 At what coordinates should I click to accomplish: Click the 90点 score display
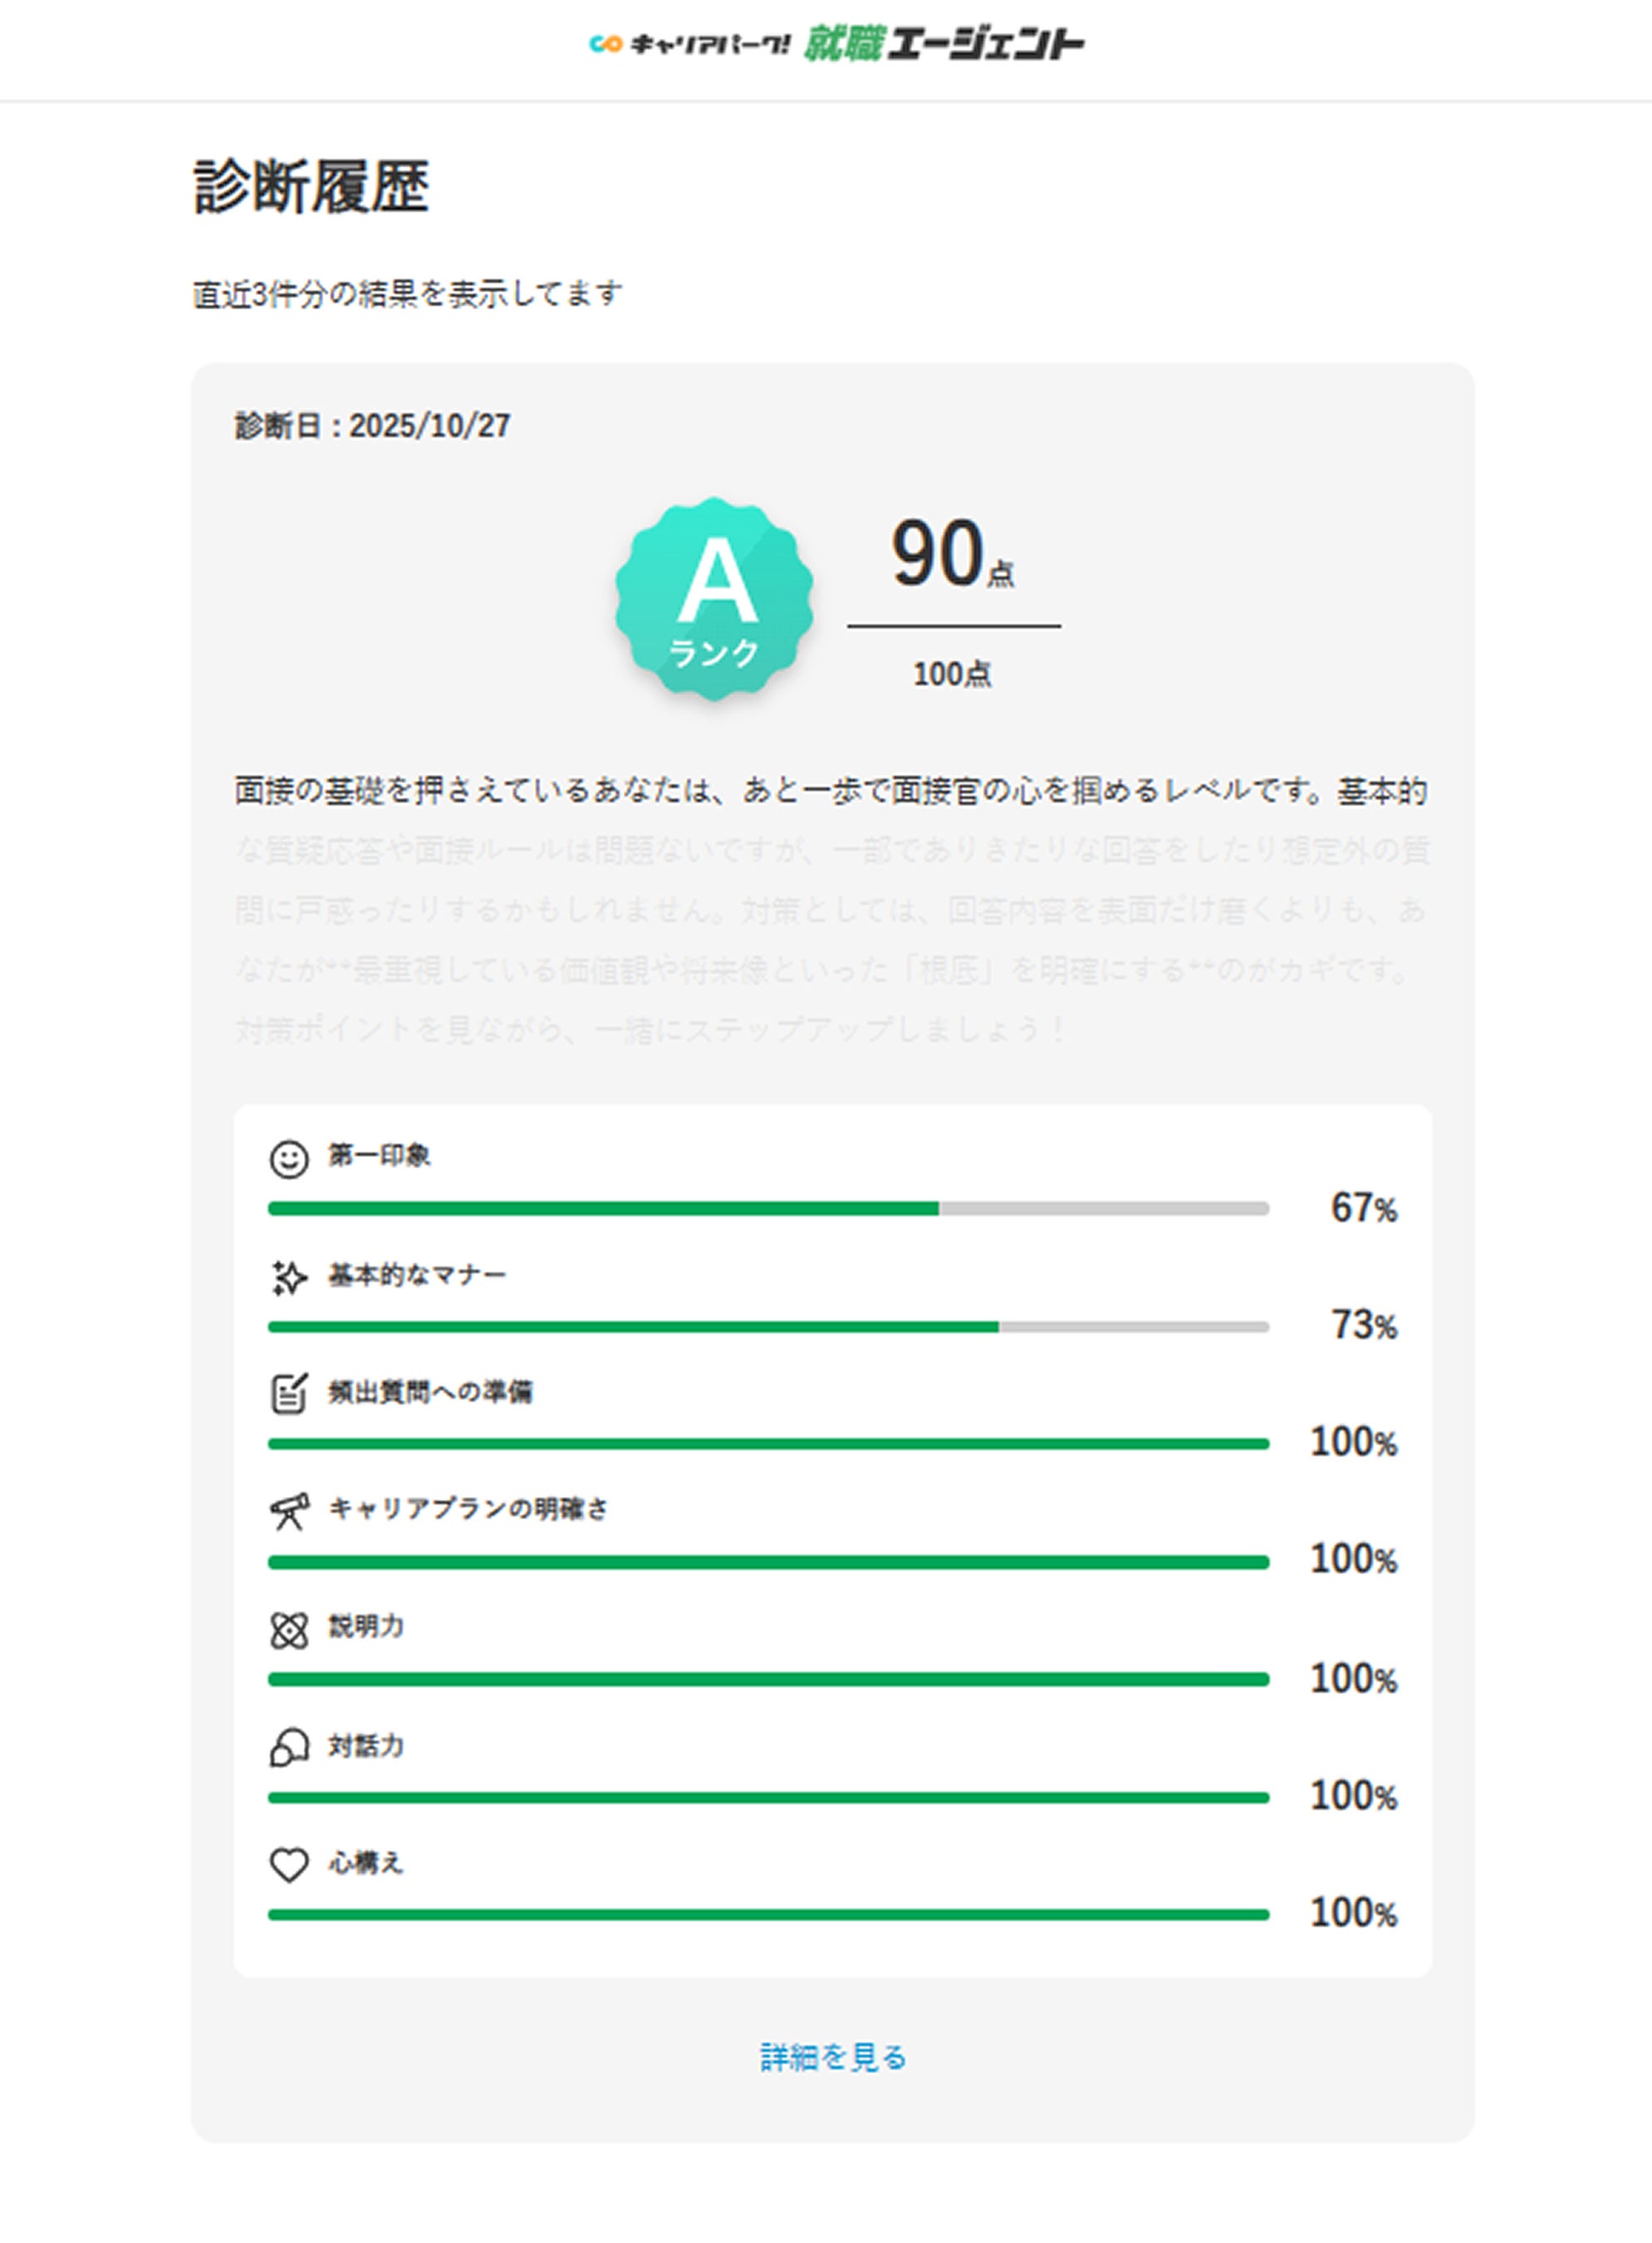click(x=952, y=553)
